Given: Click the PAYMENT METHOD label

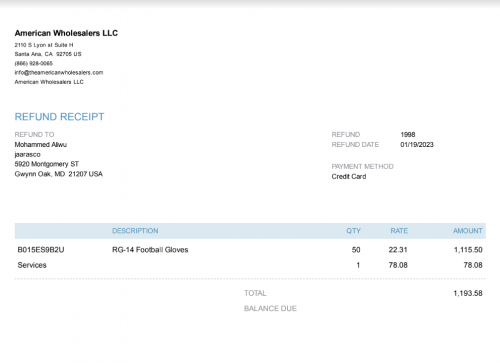Looking at the screenshot, I should (362, 166).
